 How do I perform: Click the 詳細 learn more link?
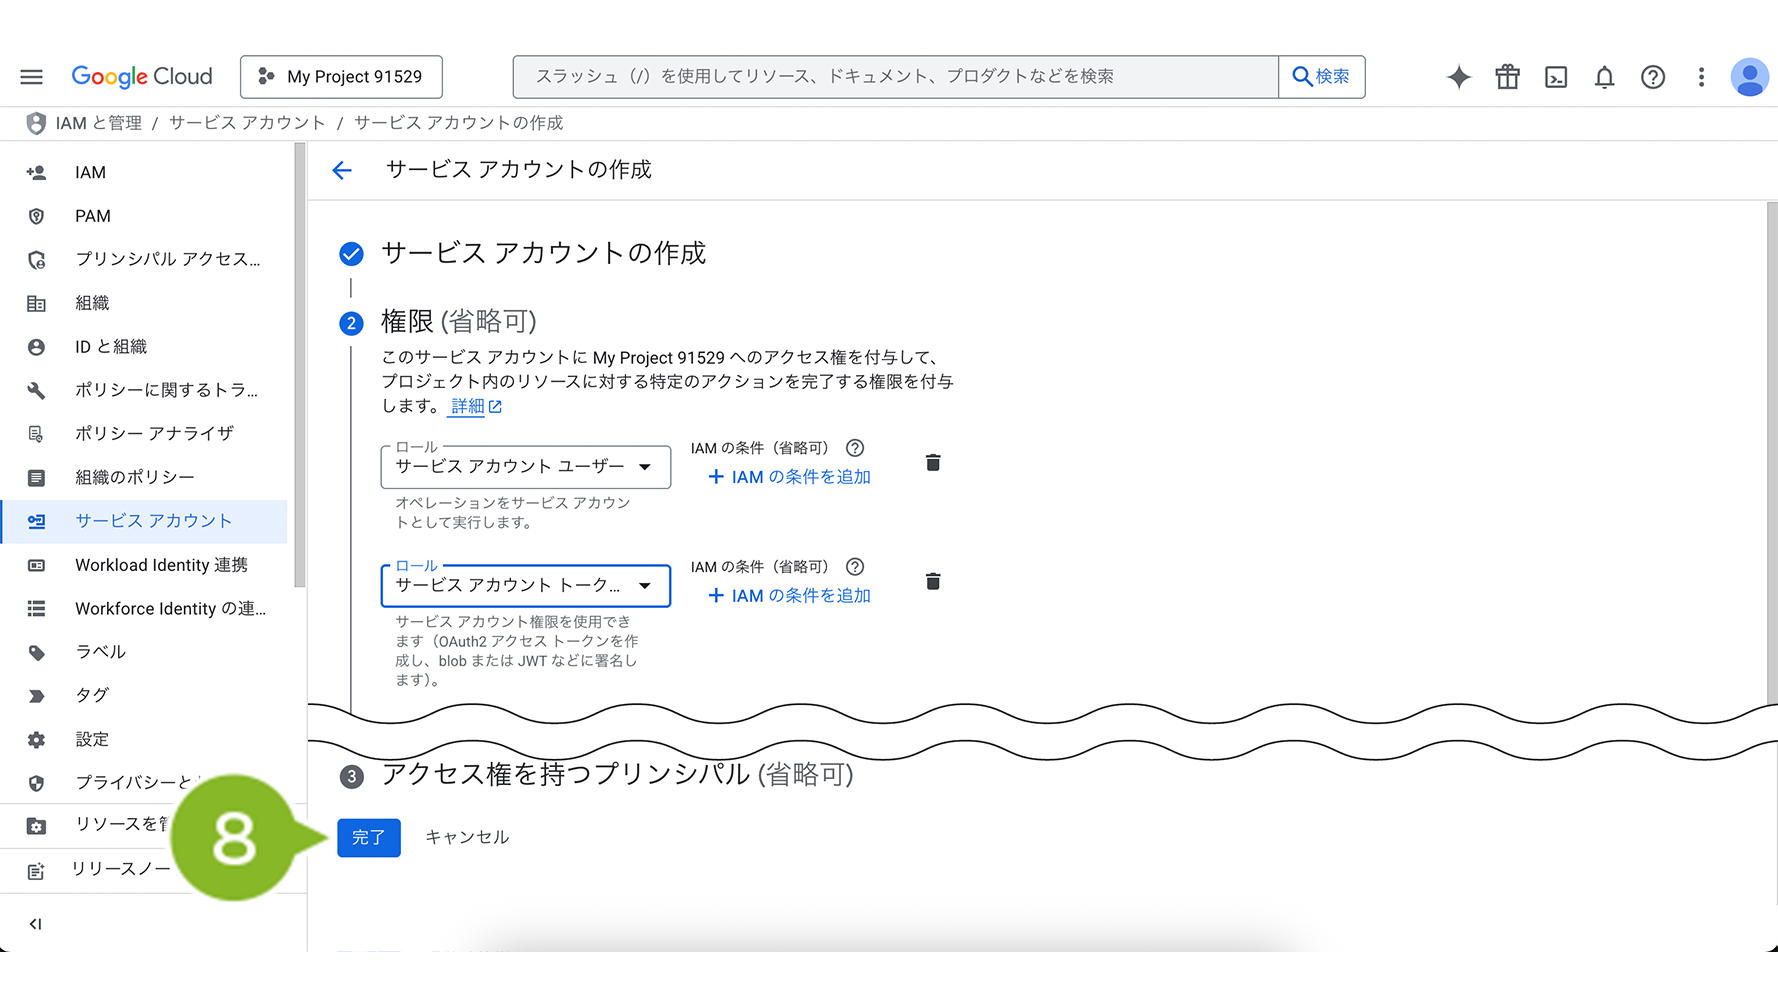coord(468,406)
